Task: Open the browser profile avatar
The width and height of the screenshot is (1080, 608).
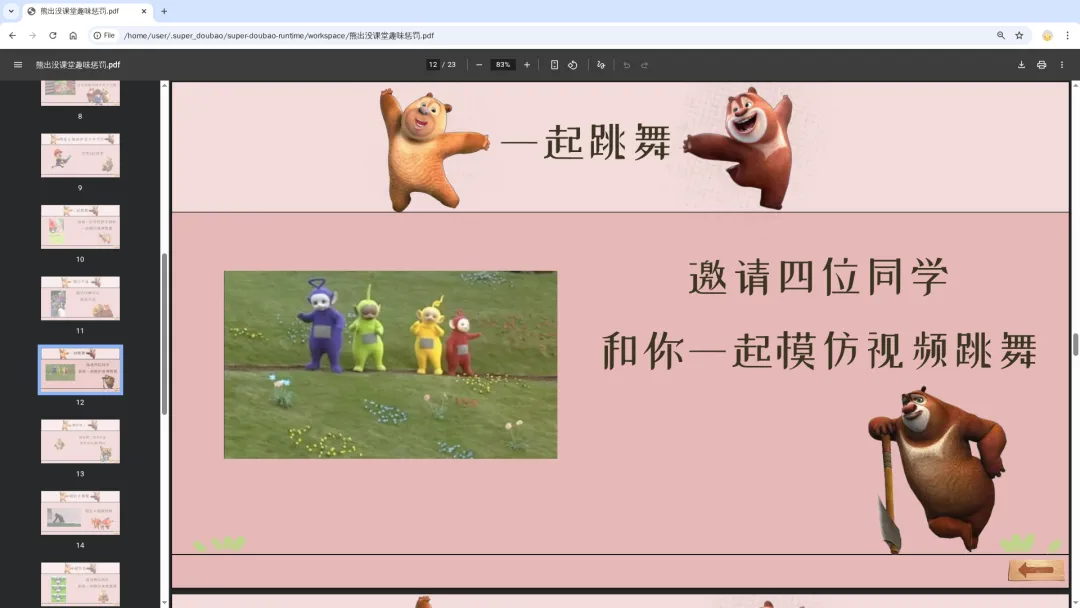Action: coord(1047,35)
